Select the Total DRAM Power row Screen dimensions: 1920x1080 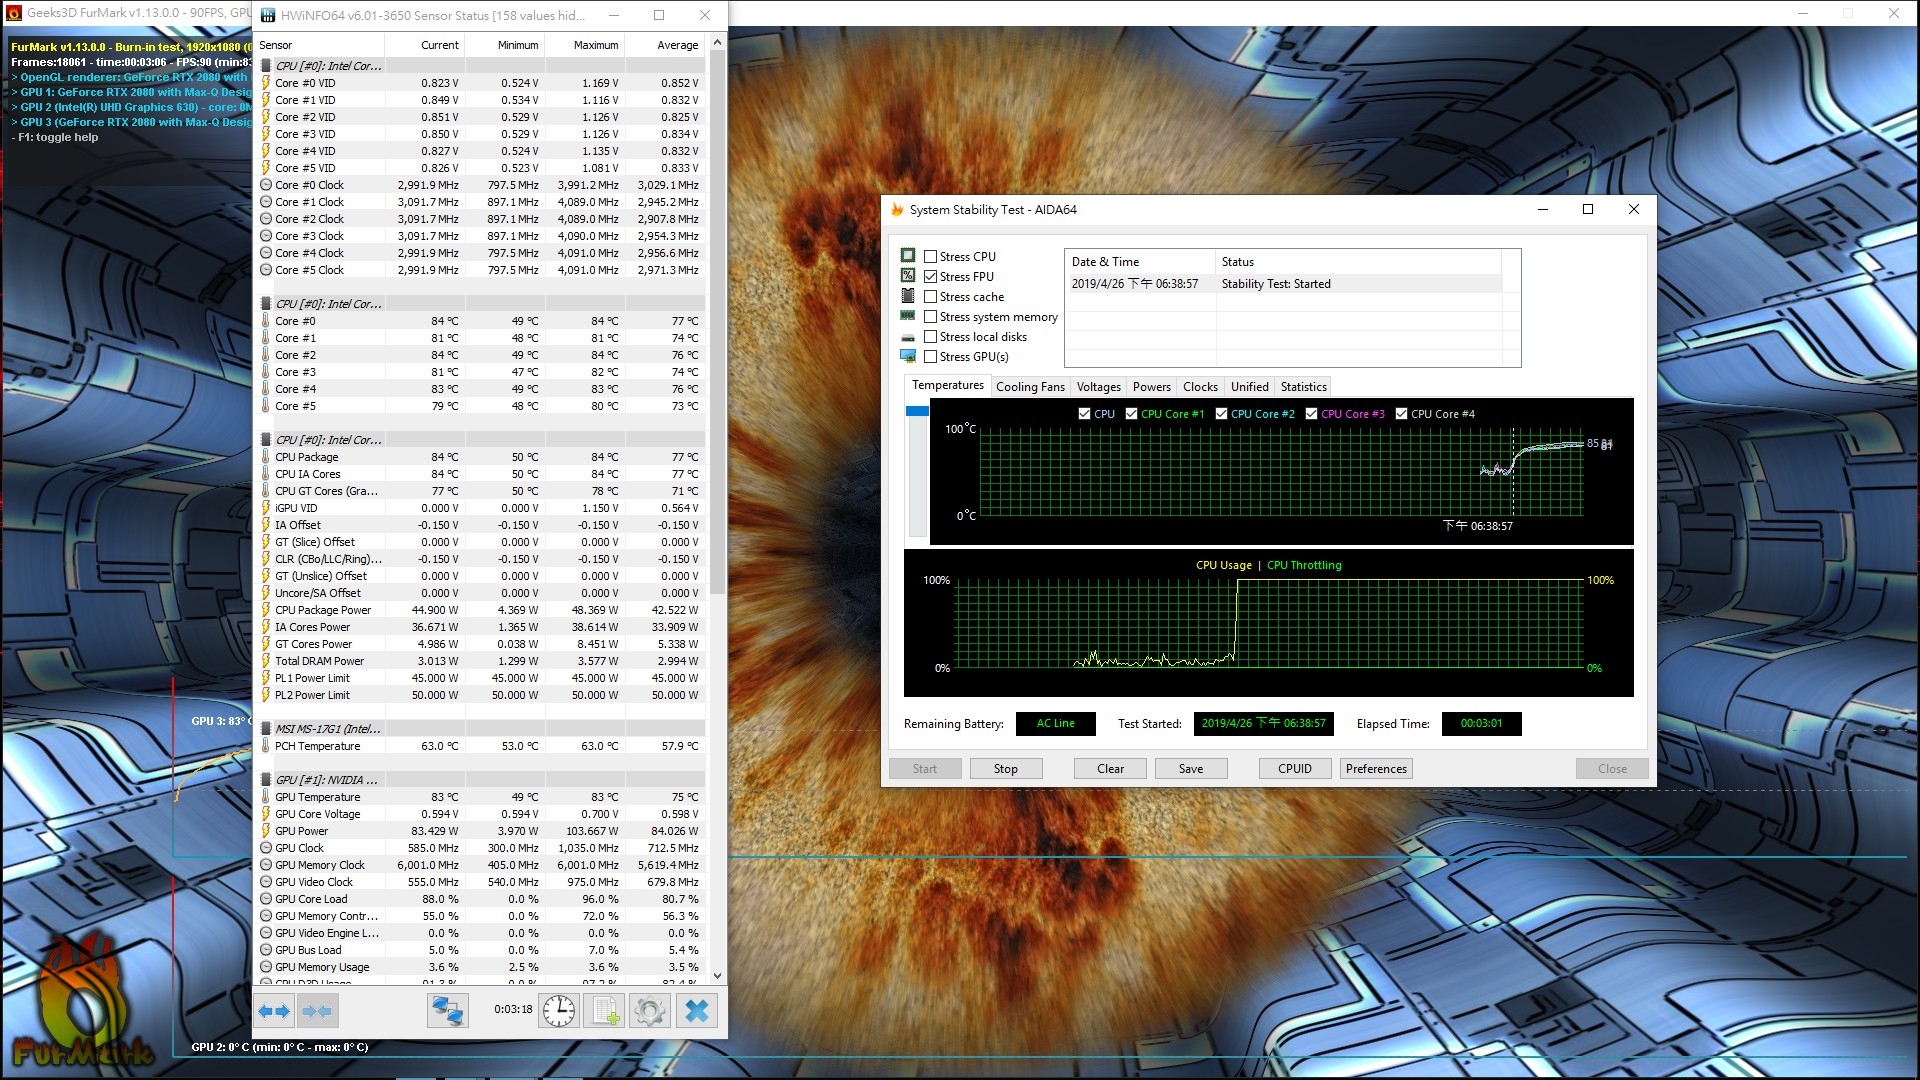tap(481, 661)
